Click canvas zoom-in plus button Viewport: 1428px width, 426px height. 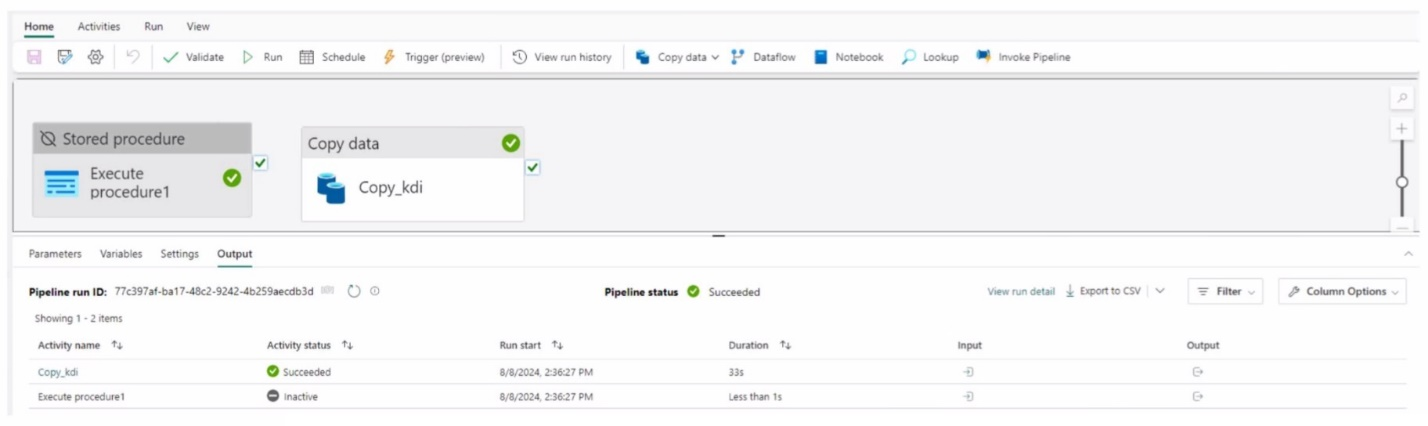(1402, 130)
